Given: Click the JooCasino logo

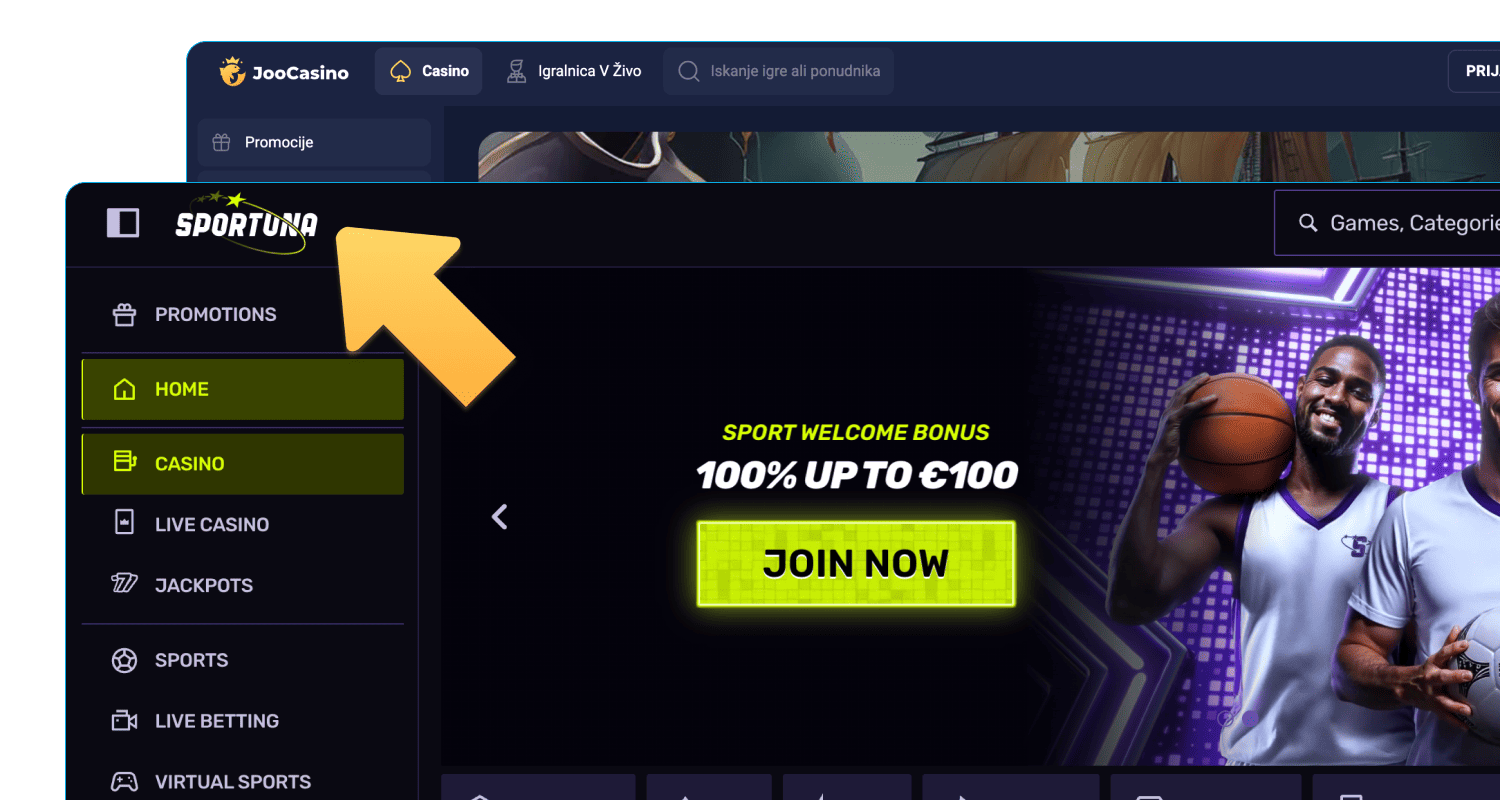Looking at the screenshot, I should [284, 72].
